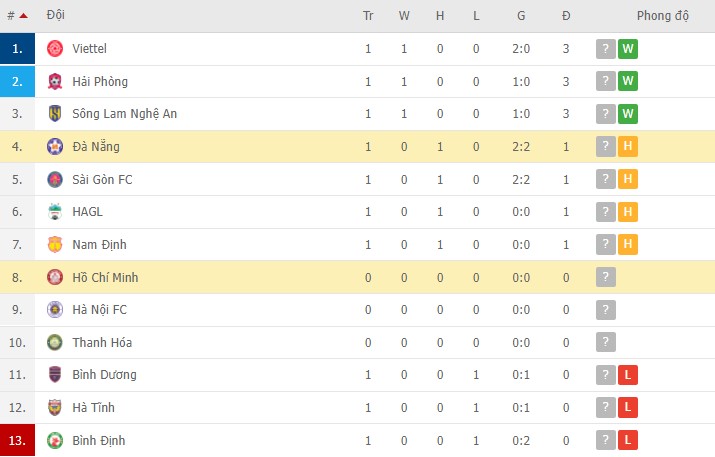Click Viettel's green W form badge
The width and height of the screenshot is (715, 457).
point(628,49)
